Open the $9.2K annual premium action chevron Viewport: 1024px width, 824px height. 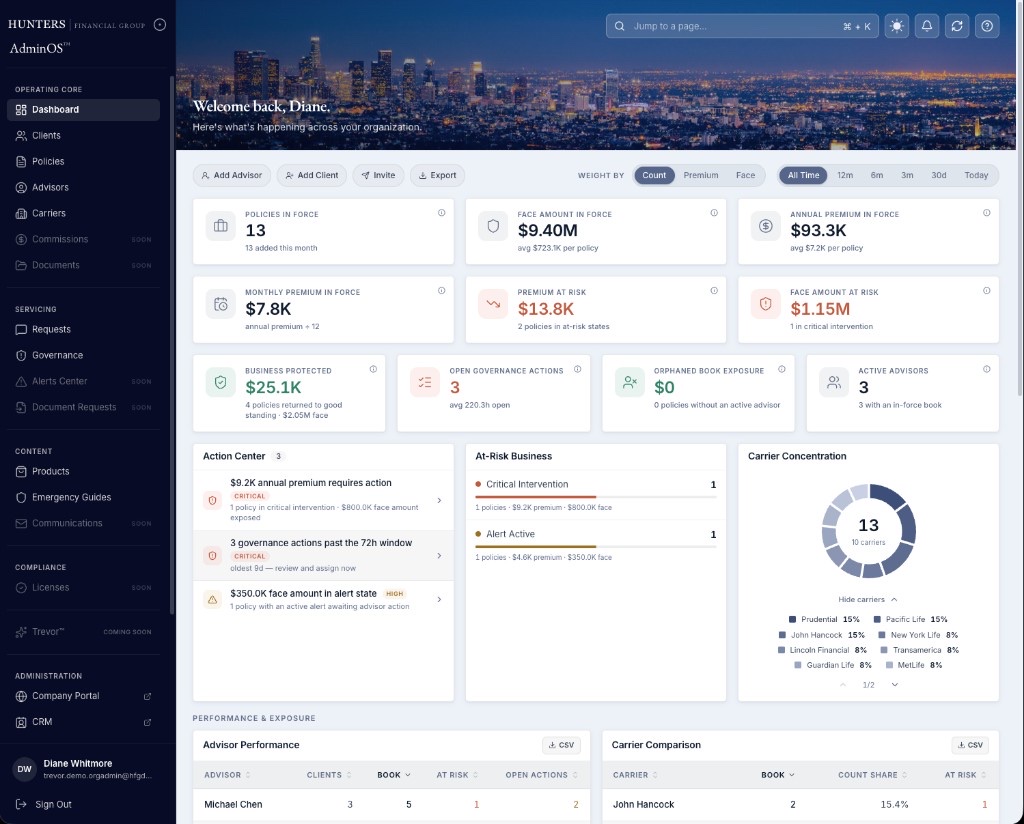click(x=439, y=500)
